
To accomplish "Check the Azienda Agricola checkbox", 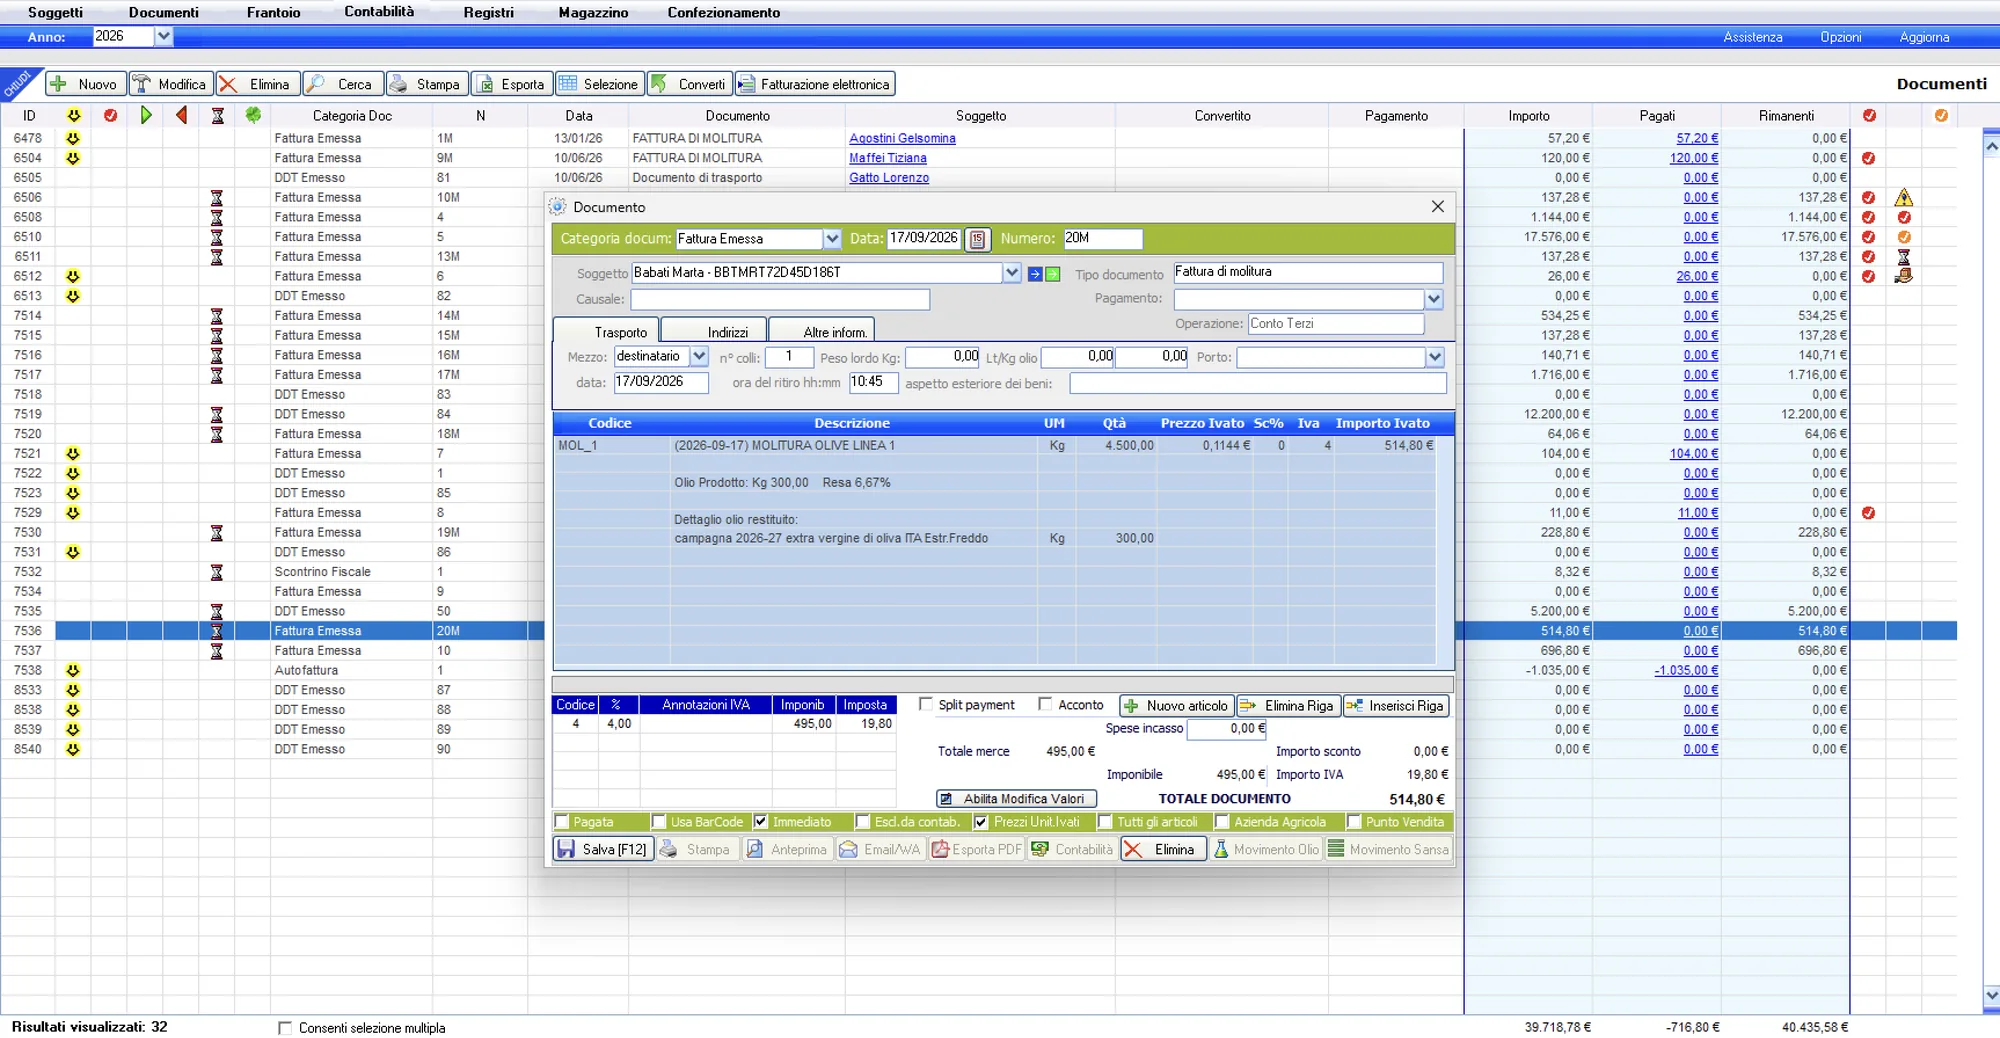I will coord(1222,822).
